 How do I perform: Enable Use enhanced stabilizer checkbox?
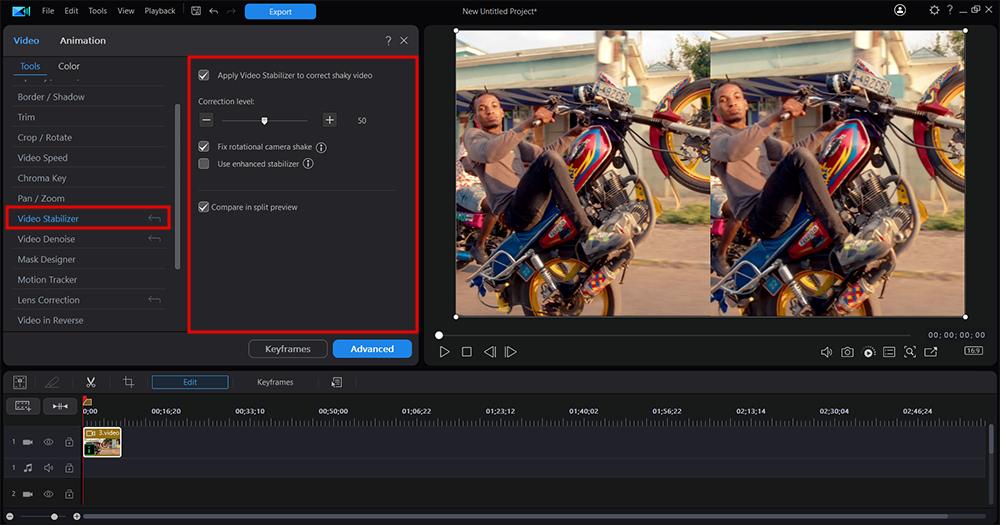203,164
